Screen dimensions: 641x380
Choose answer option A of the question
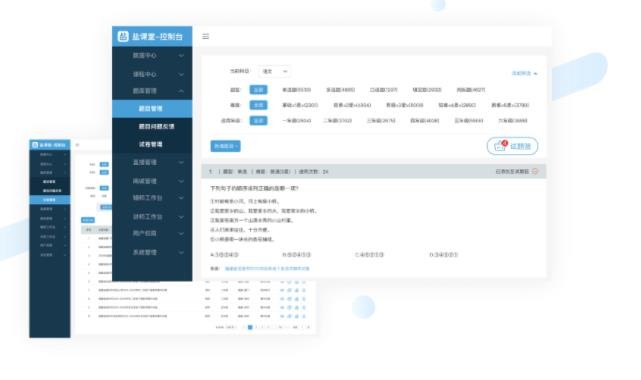click(x=224, y=255)
